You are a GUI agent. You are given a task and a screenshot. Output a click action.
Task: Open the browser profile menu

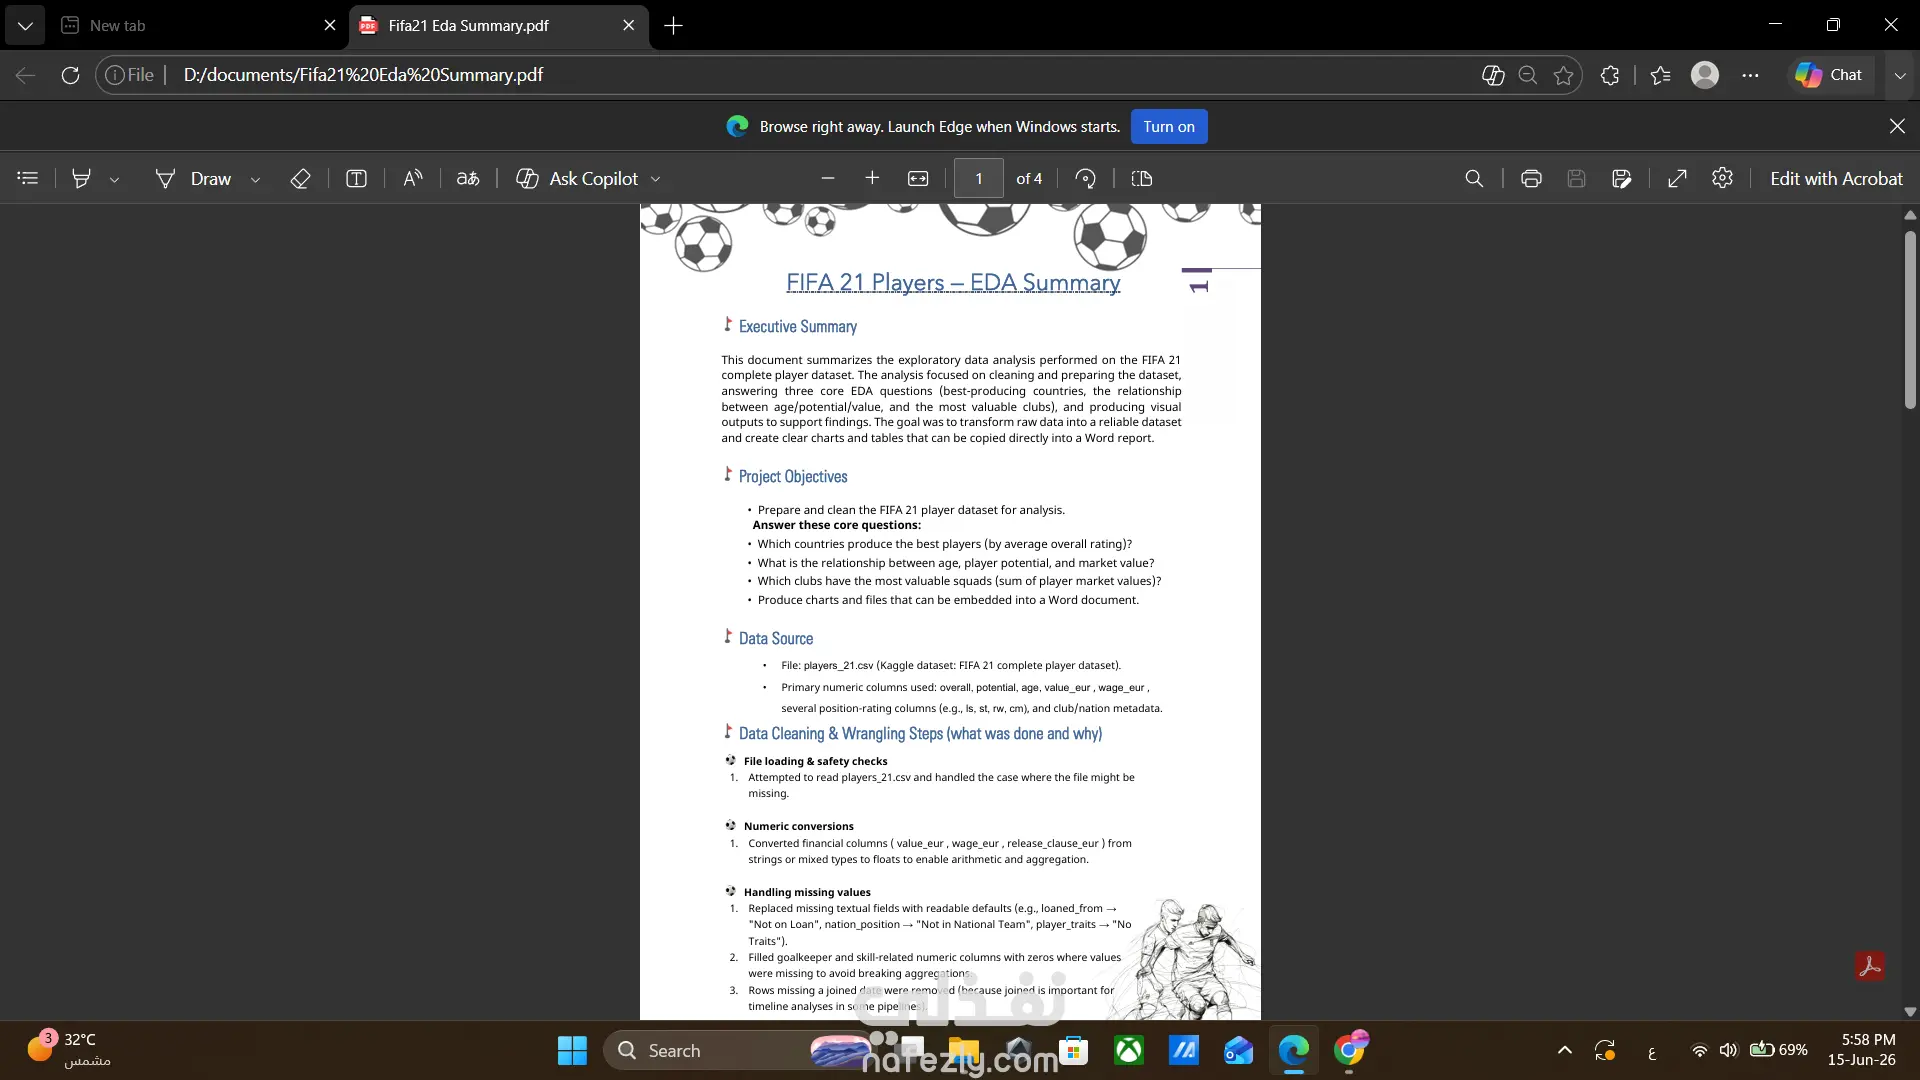[x=1705, y=75]
